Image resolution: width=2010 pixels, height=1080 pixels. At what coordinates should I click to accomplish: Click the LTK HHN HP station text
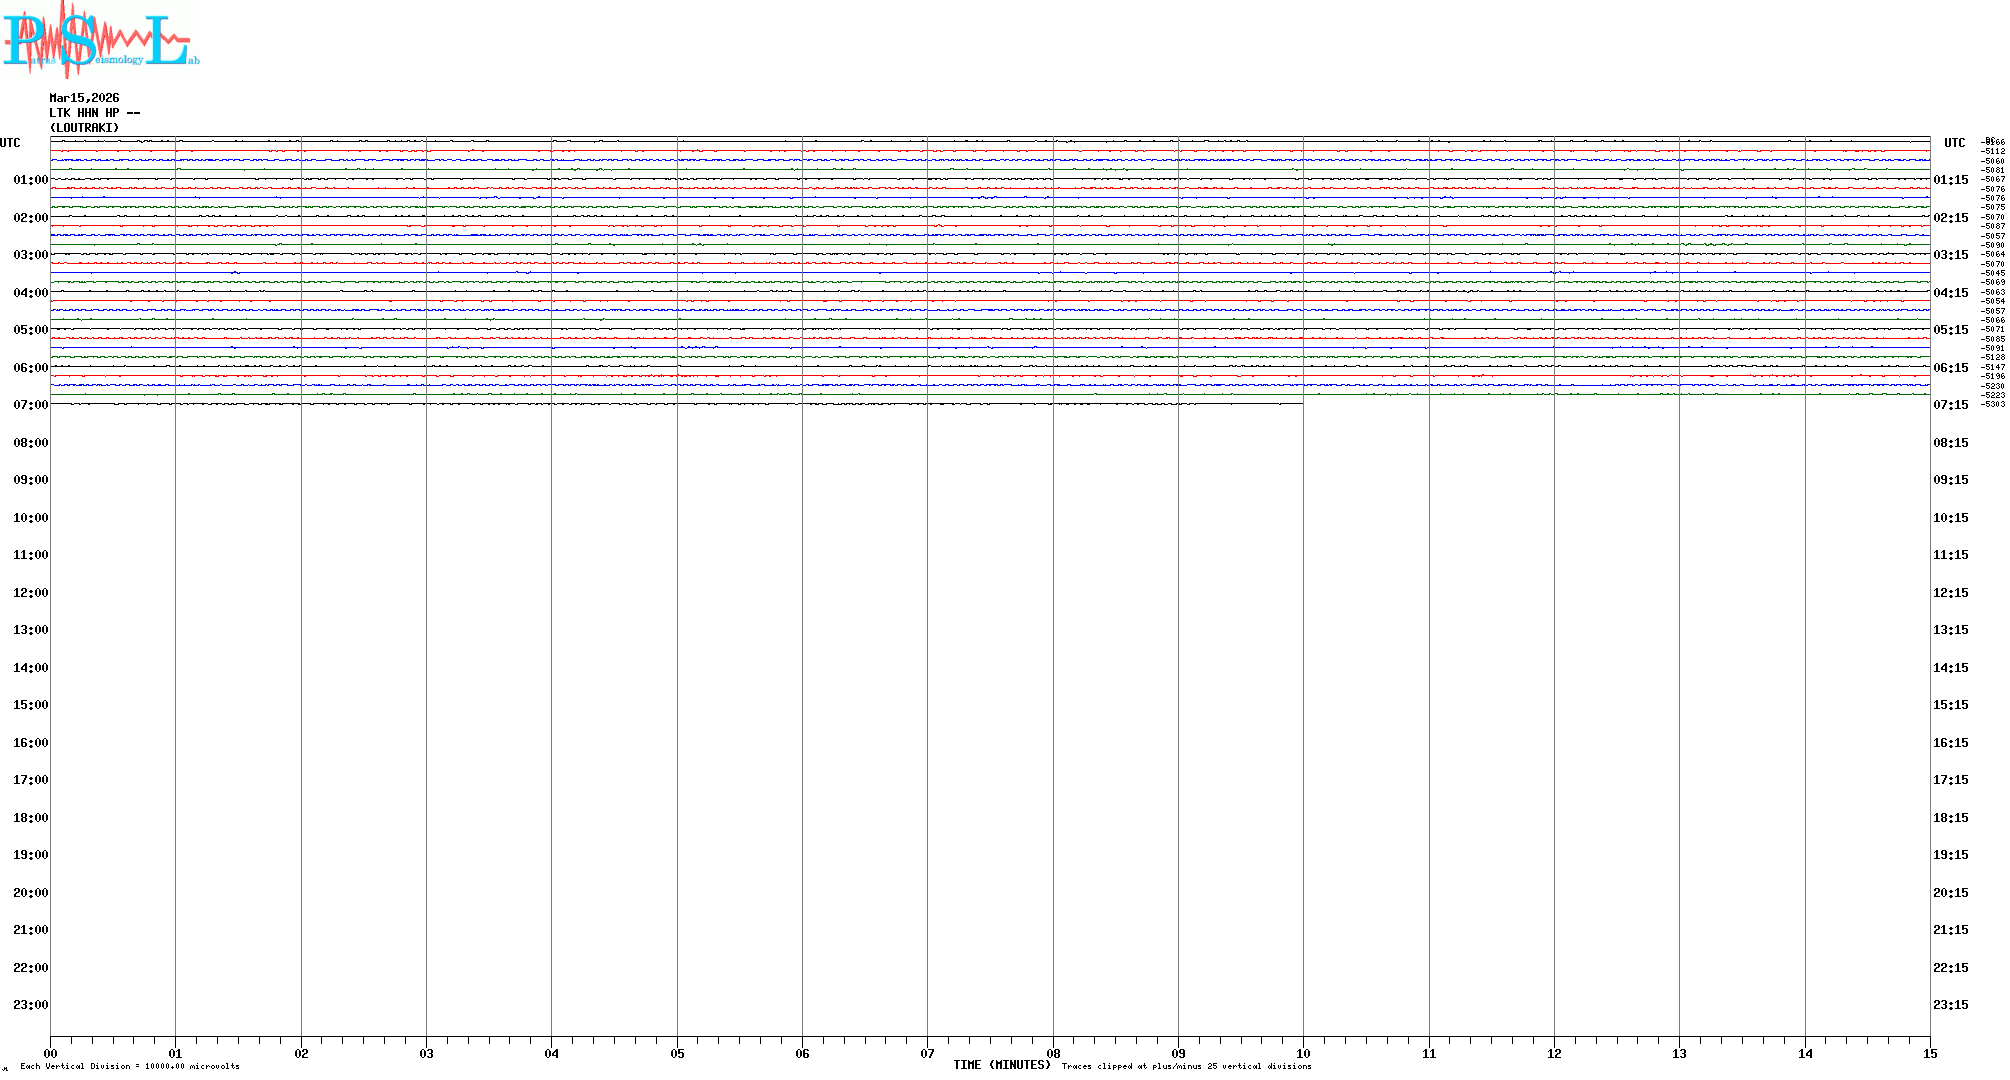(94, 113)
